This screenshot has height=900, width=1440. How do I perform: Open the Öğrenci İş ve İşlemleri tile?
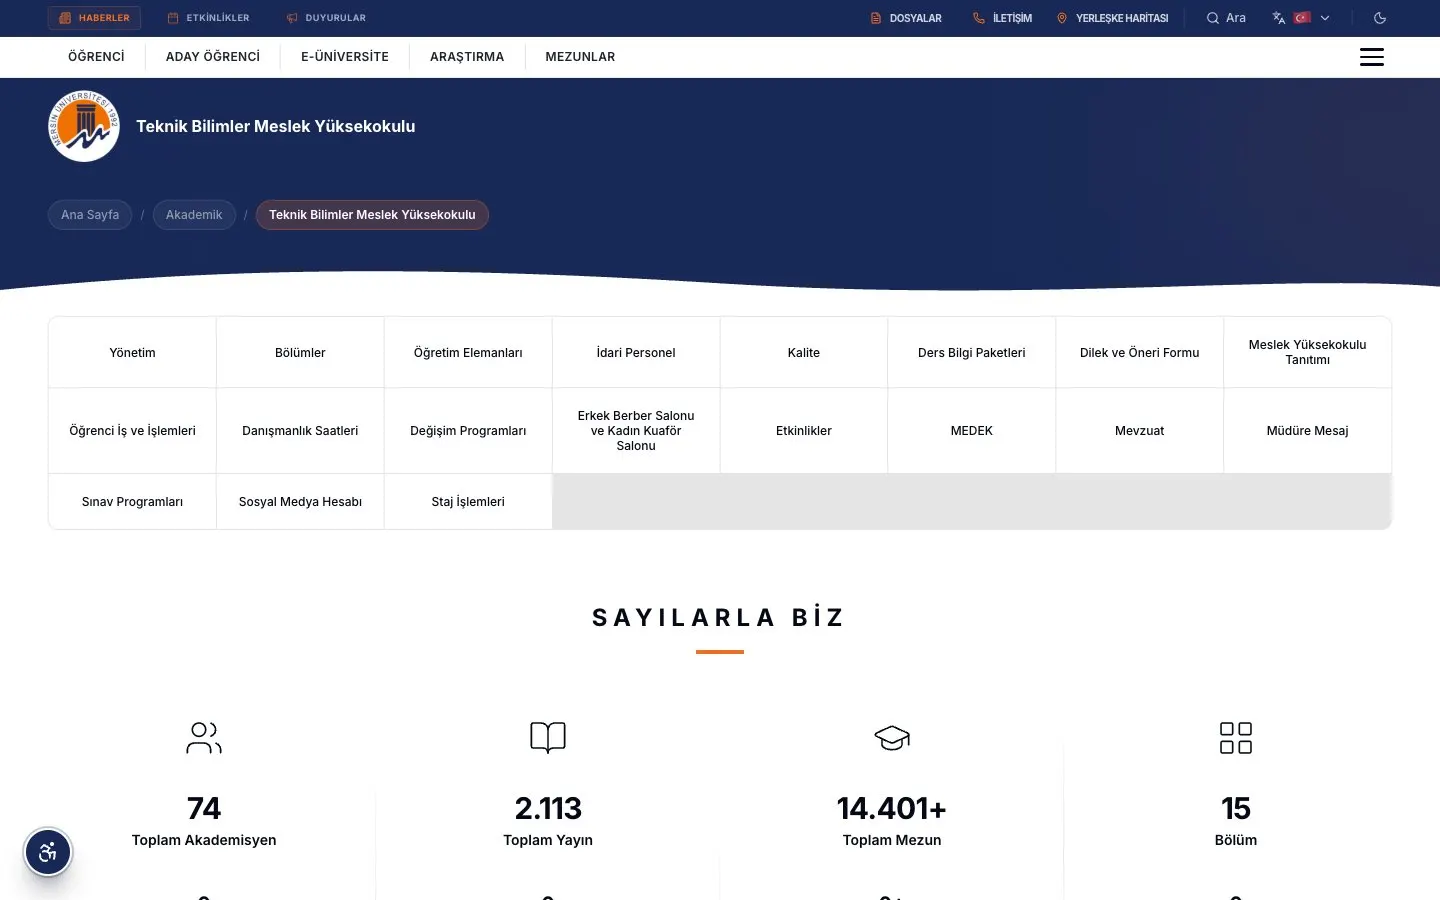(132, 431)
